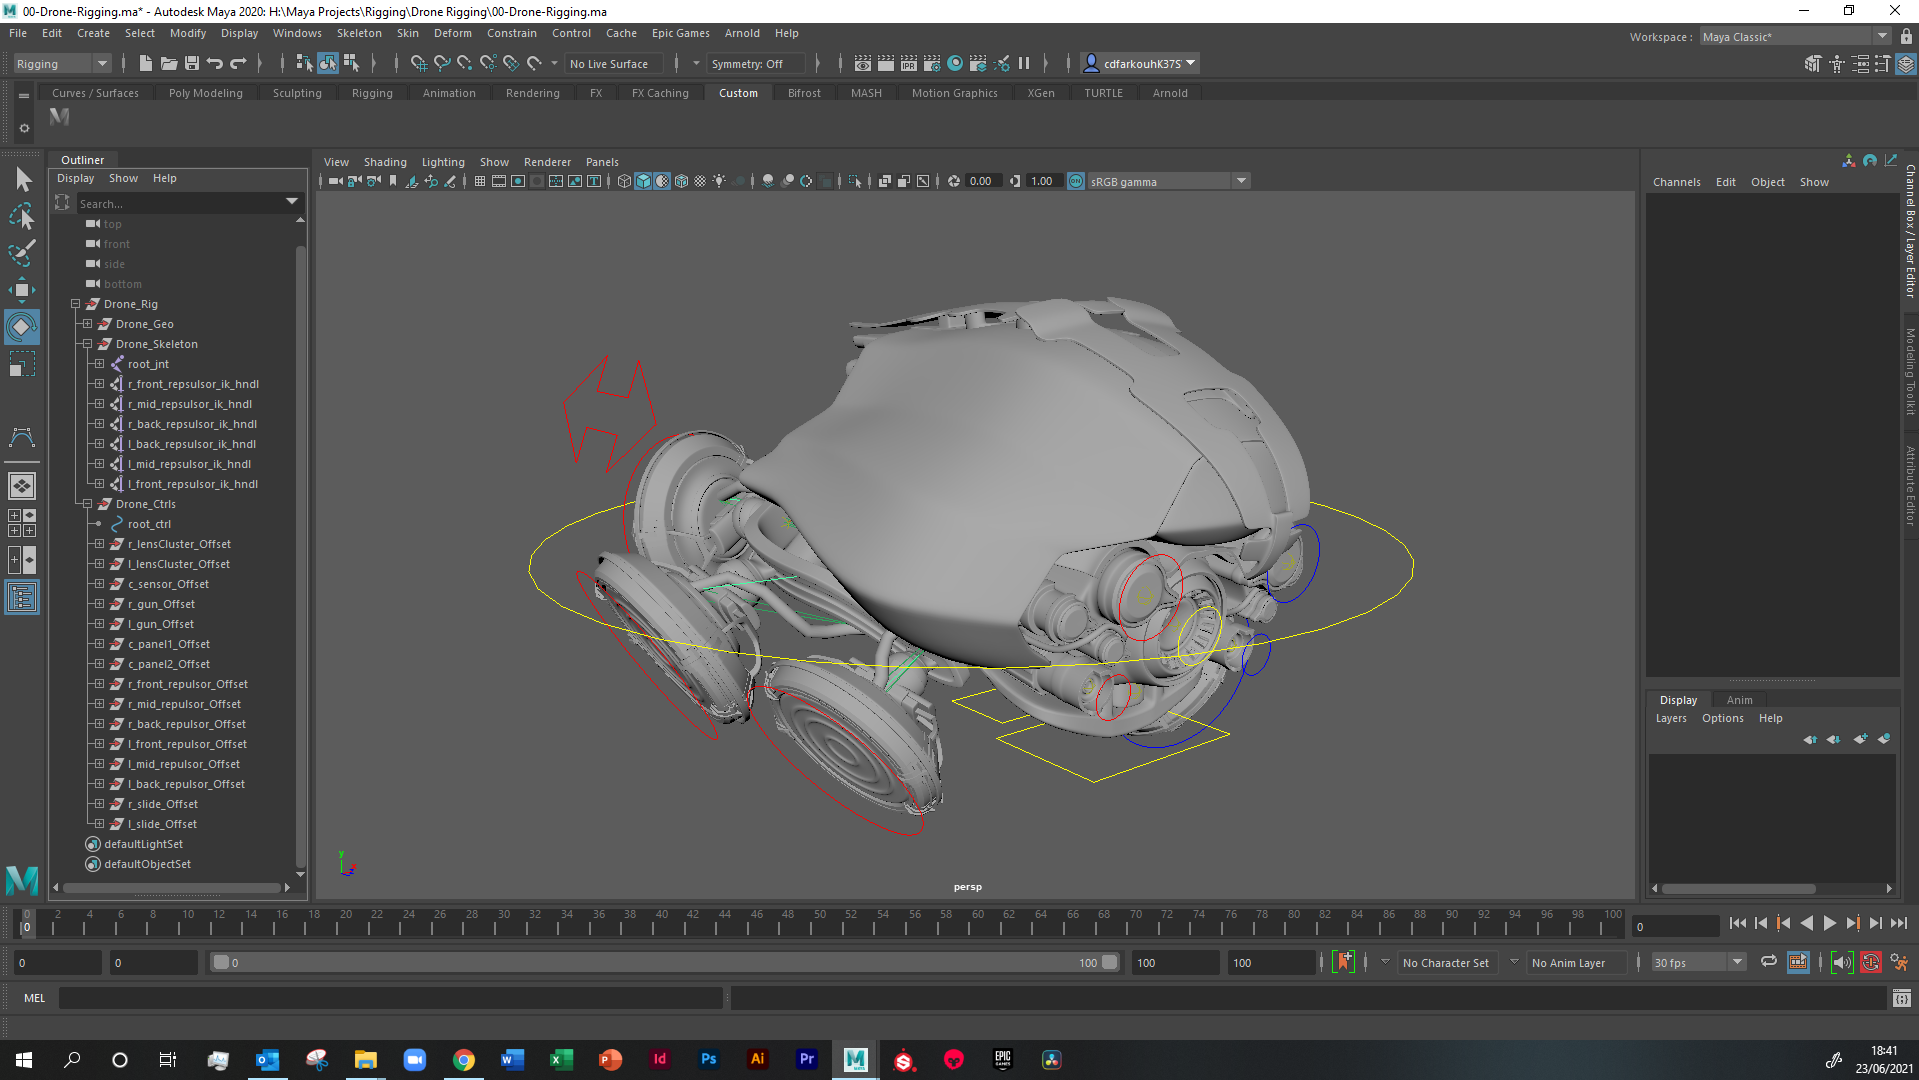Toggle loop playback mode button

coord(1768,962)
